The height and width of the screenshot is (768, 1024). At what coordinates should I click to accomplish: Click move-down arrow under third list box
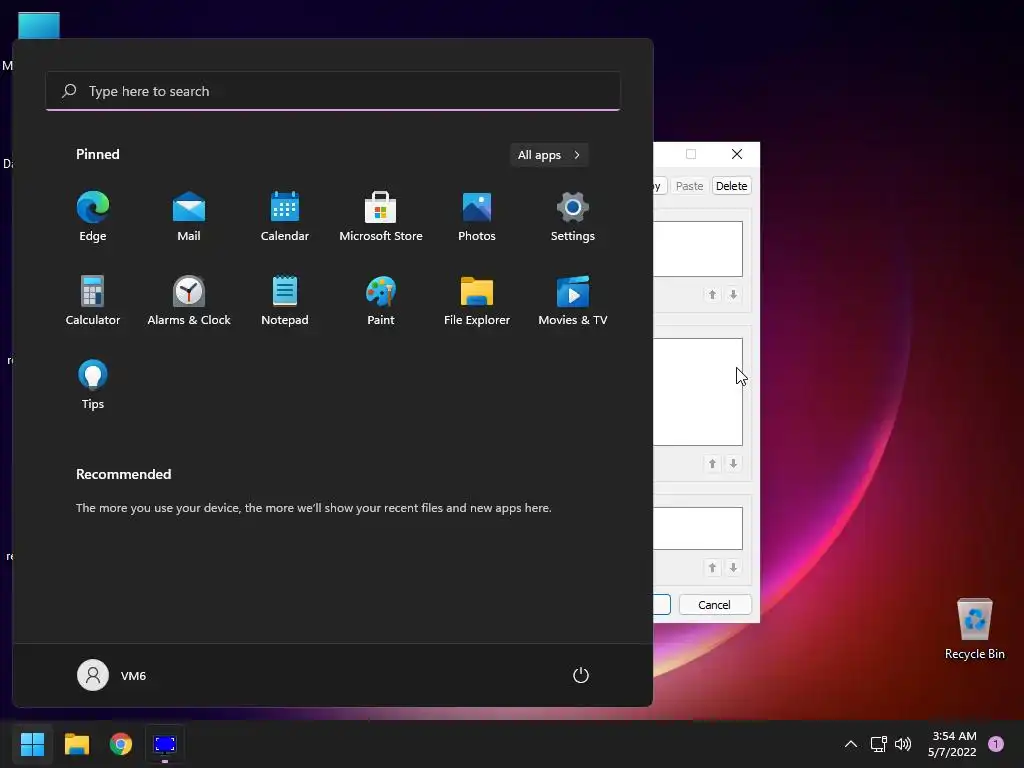click(733, 568)
